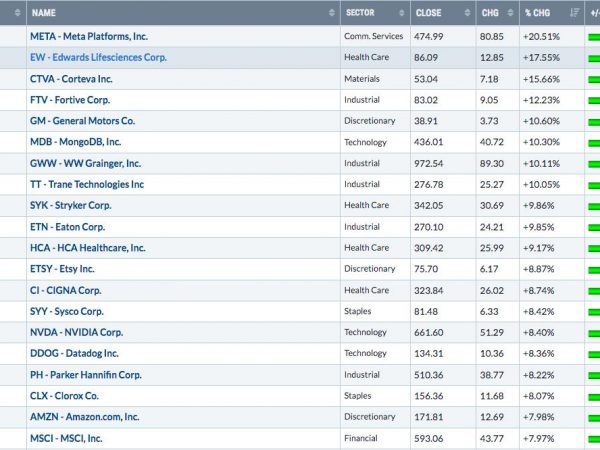
Task: Sort table by the NAME column sort arrows
Action: (332, 13)
